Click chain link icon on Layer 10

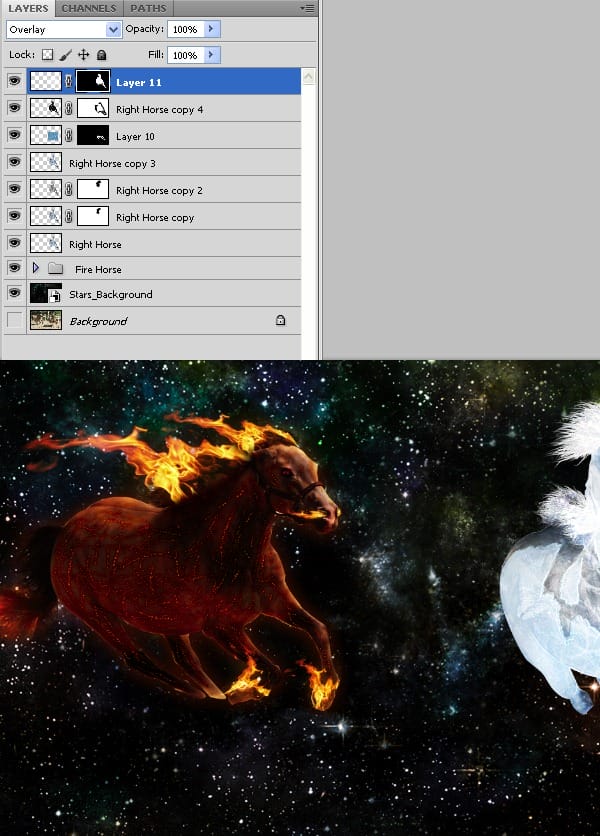click(69, 136)
